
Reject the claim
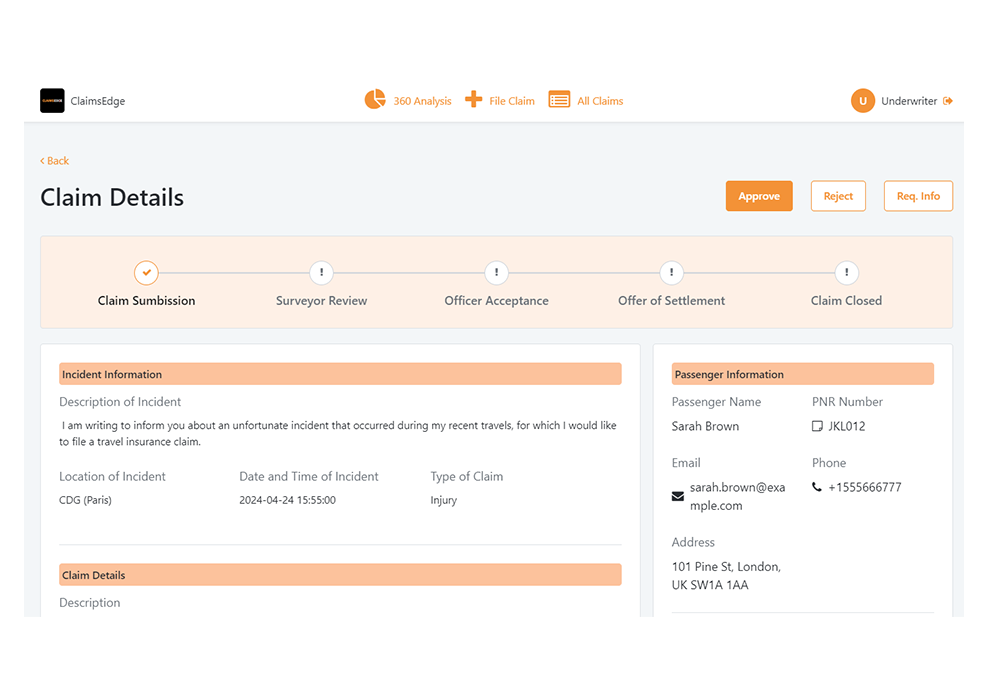tap(838, 196)
